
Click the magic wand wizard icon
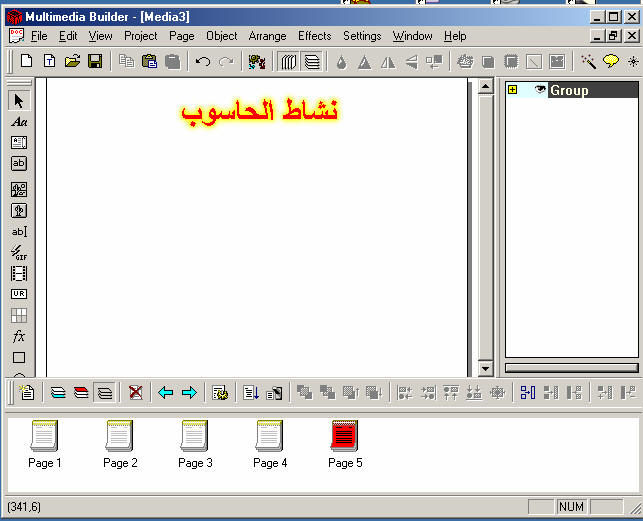click(588, 62)
